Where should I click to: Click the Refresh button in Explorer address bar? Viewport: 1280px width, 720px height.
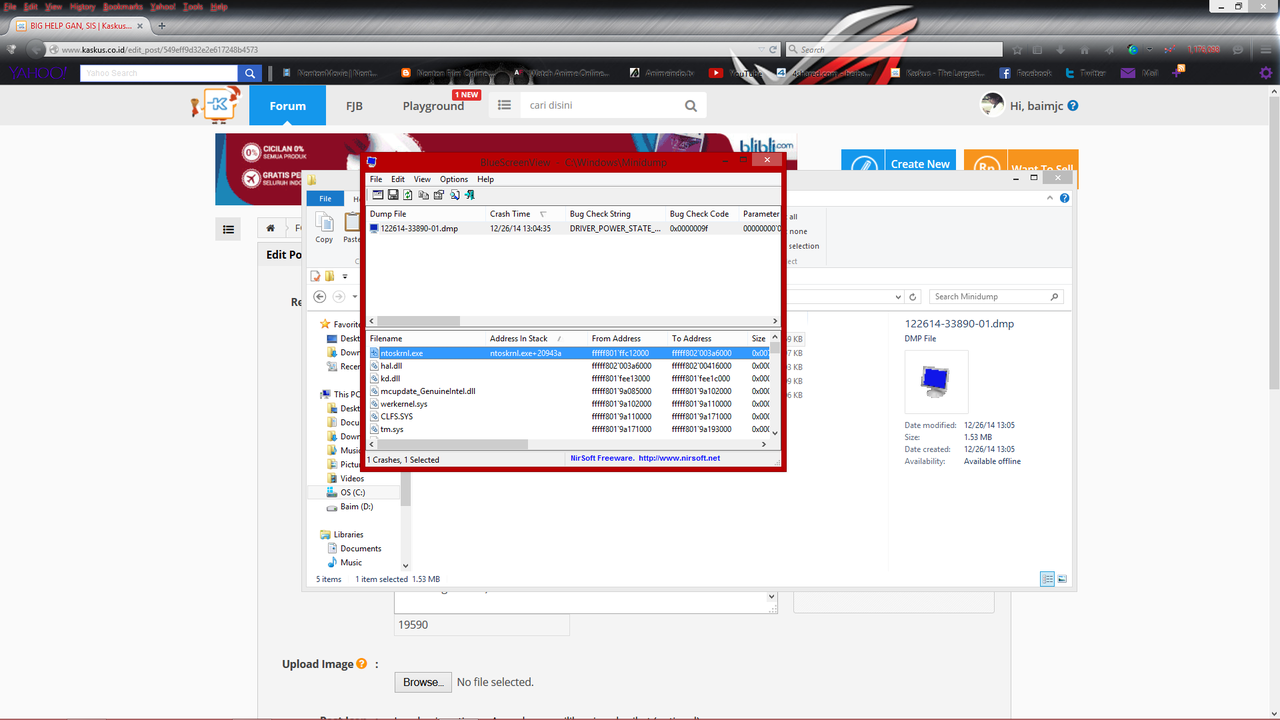tap(913, 297)
